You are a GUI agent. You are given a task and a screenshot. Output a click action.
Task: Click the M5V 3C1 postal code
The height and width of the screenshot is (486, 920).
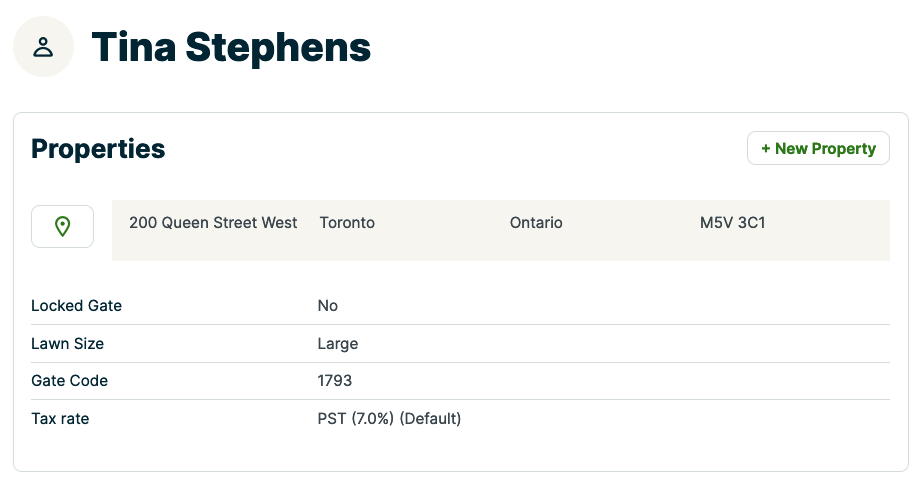[x=732, y=223]
